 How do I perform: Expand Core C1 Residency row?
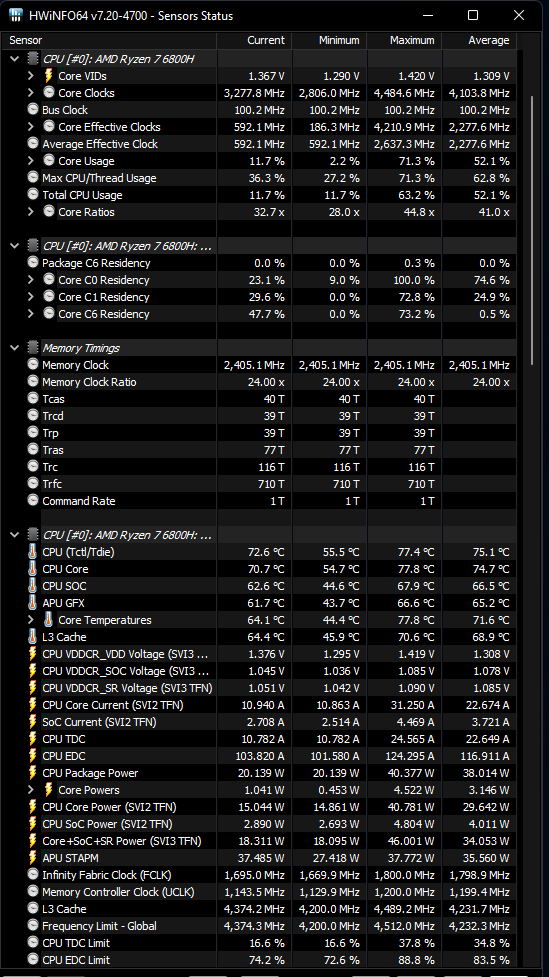[31, 297]
